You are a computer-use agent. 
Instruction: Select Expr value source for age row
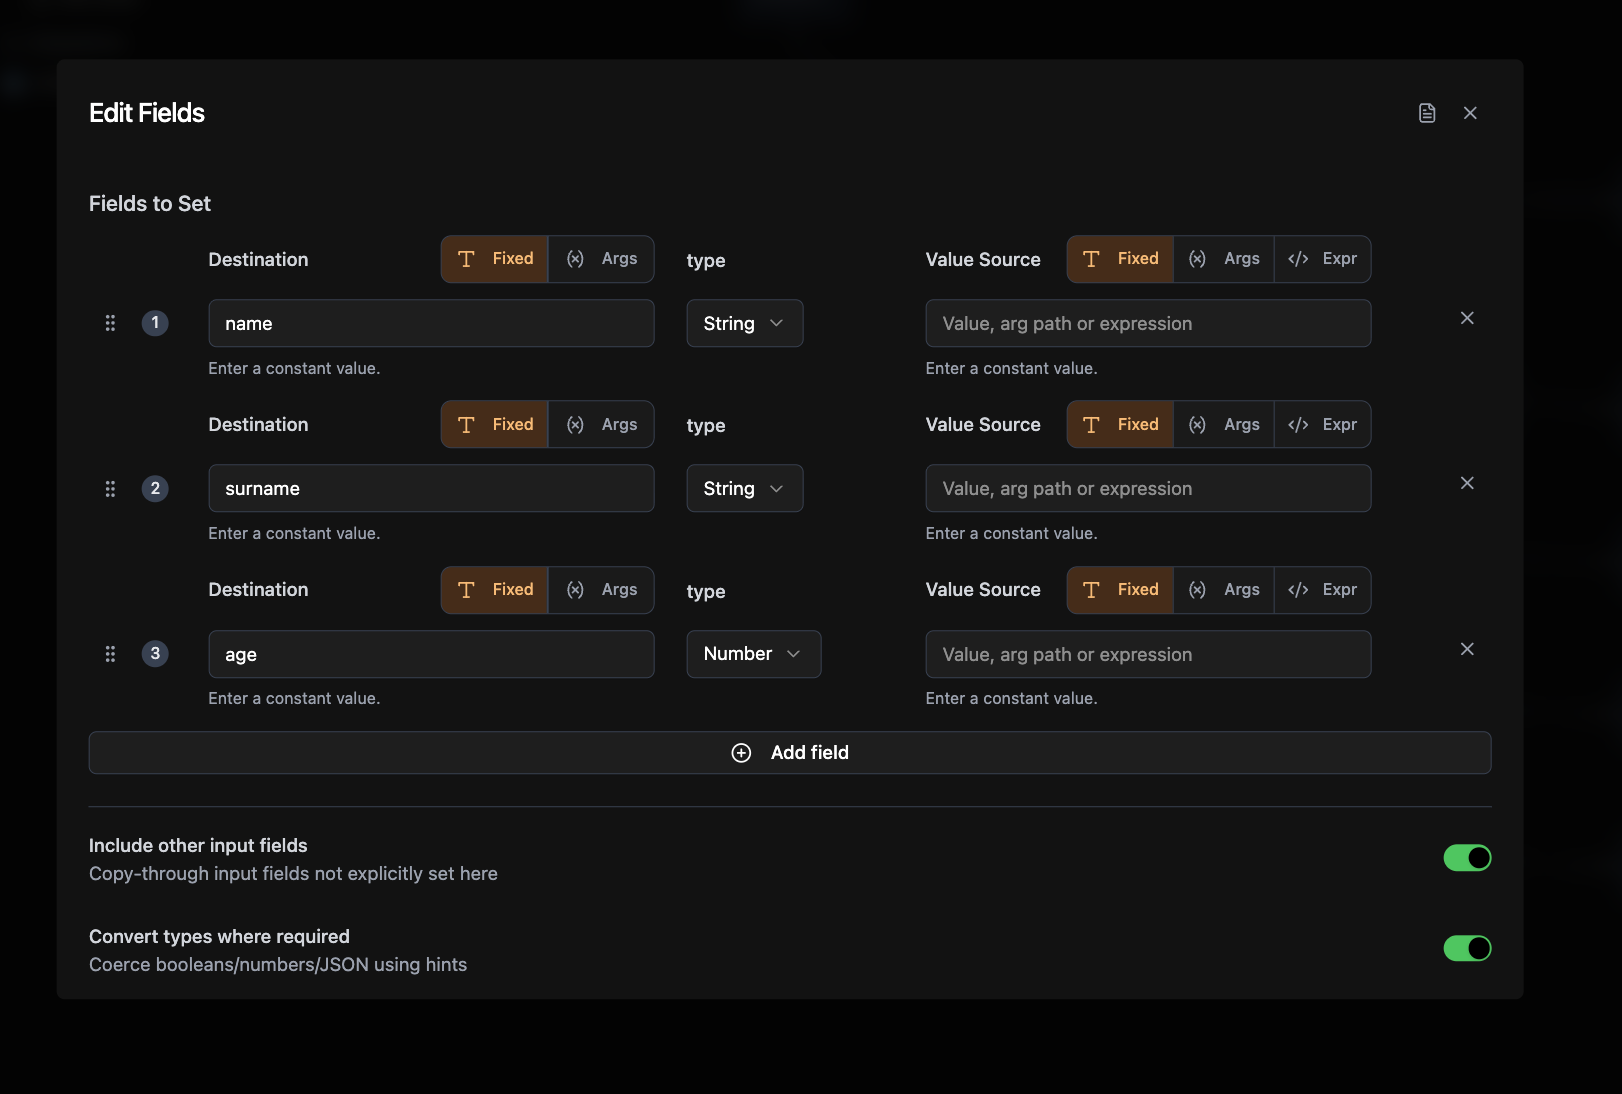[1322, 590]
